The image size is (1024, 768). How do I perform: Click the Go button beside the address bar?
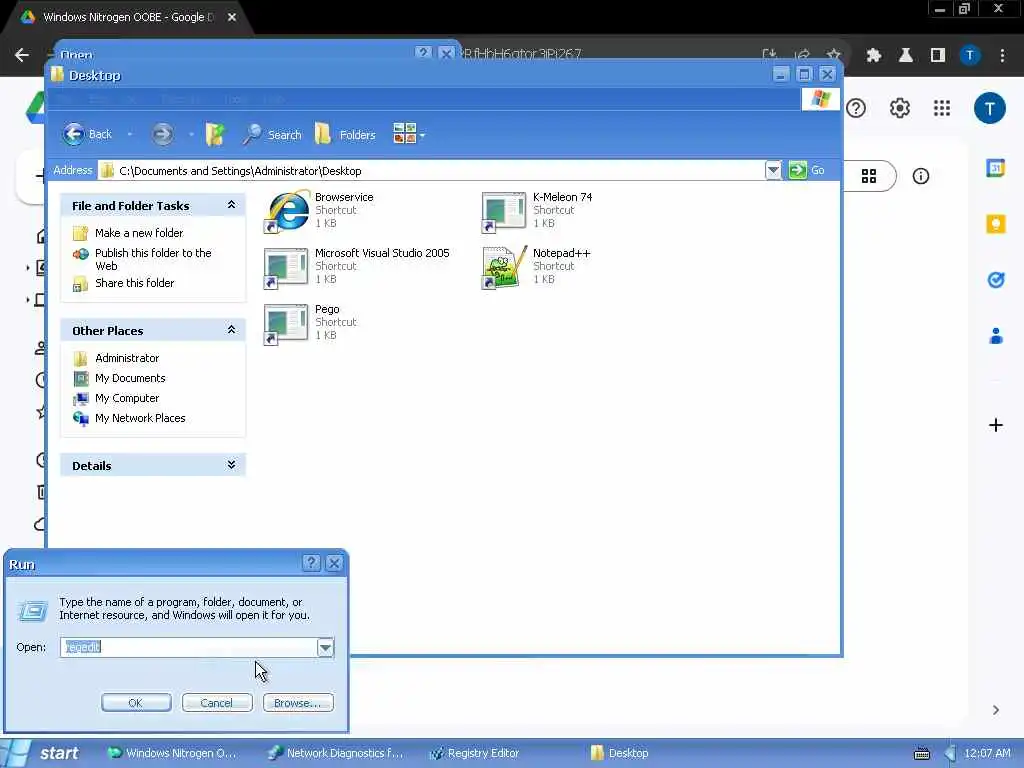(x=807, y=170)
